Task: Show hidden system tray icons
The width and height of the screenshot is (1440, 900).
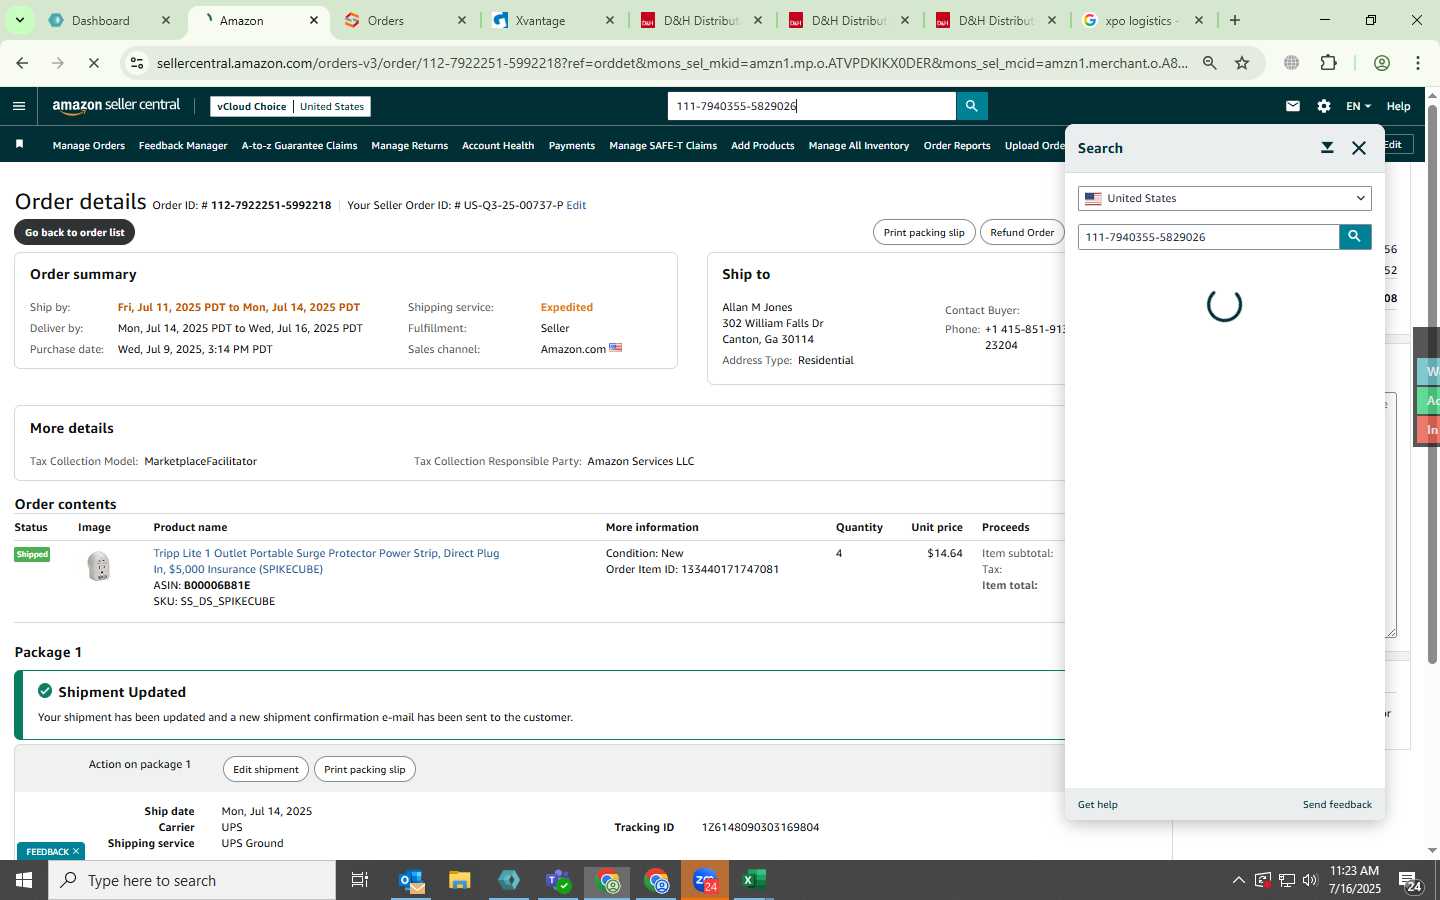Action: pyautogui.click(x=1238, y=880)
